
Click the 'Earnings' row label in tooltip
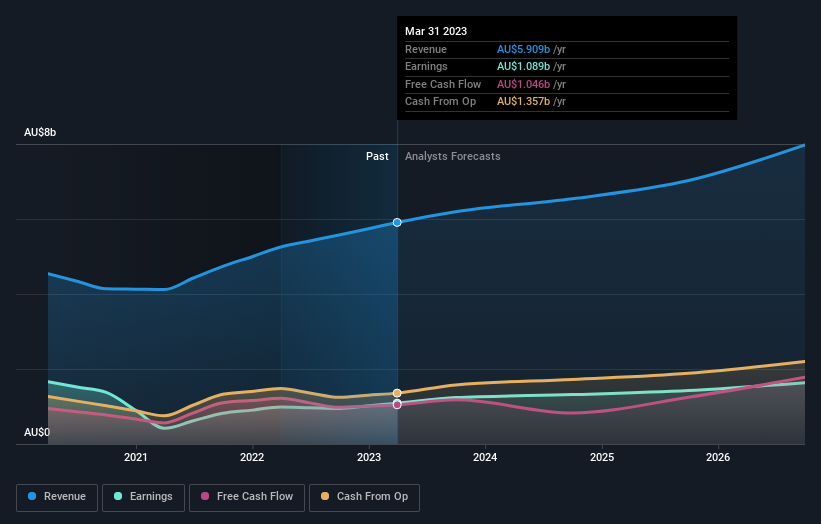tap(426, 66)
